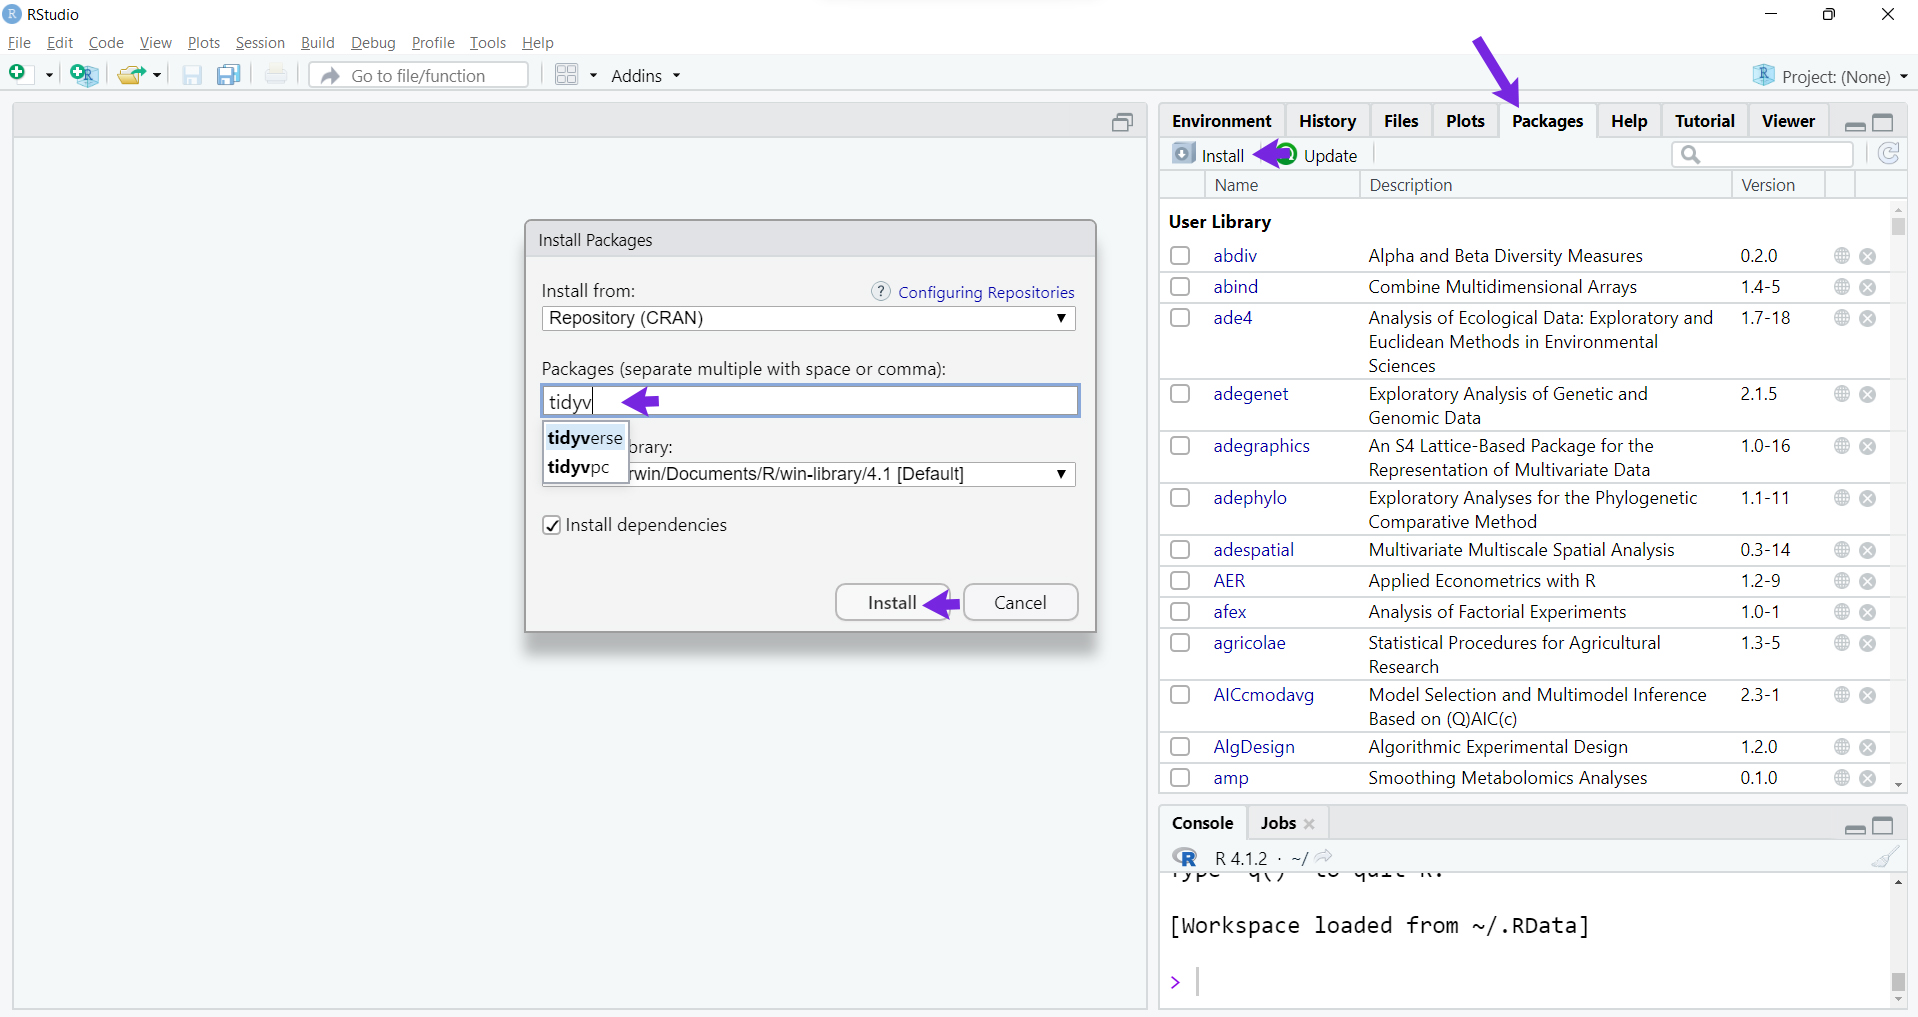
Task: Click the Create a Project icon
Action: coord(83,75)
